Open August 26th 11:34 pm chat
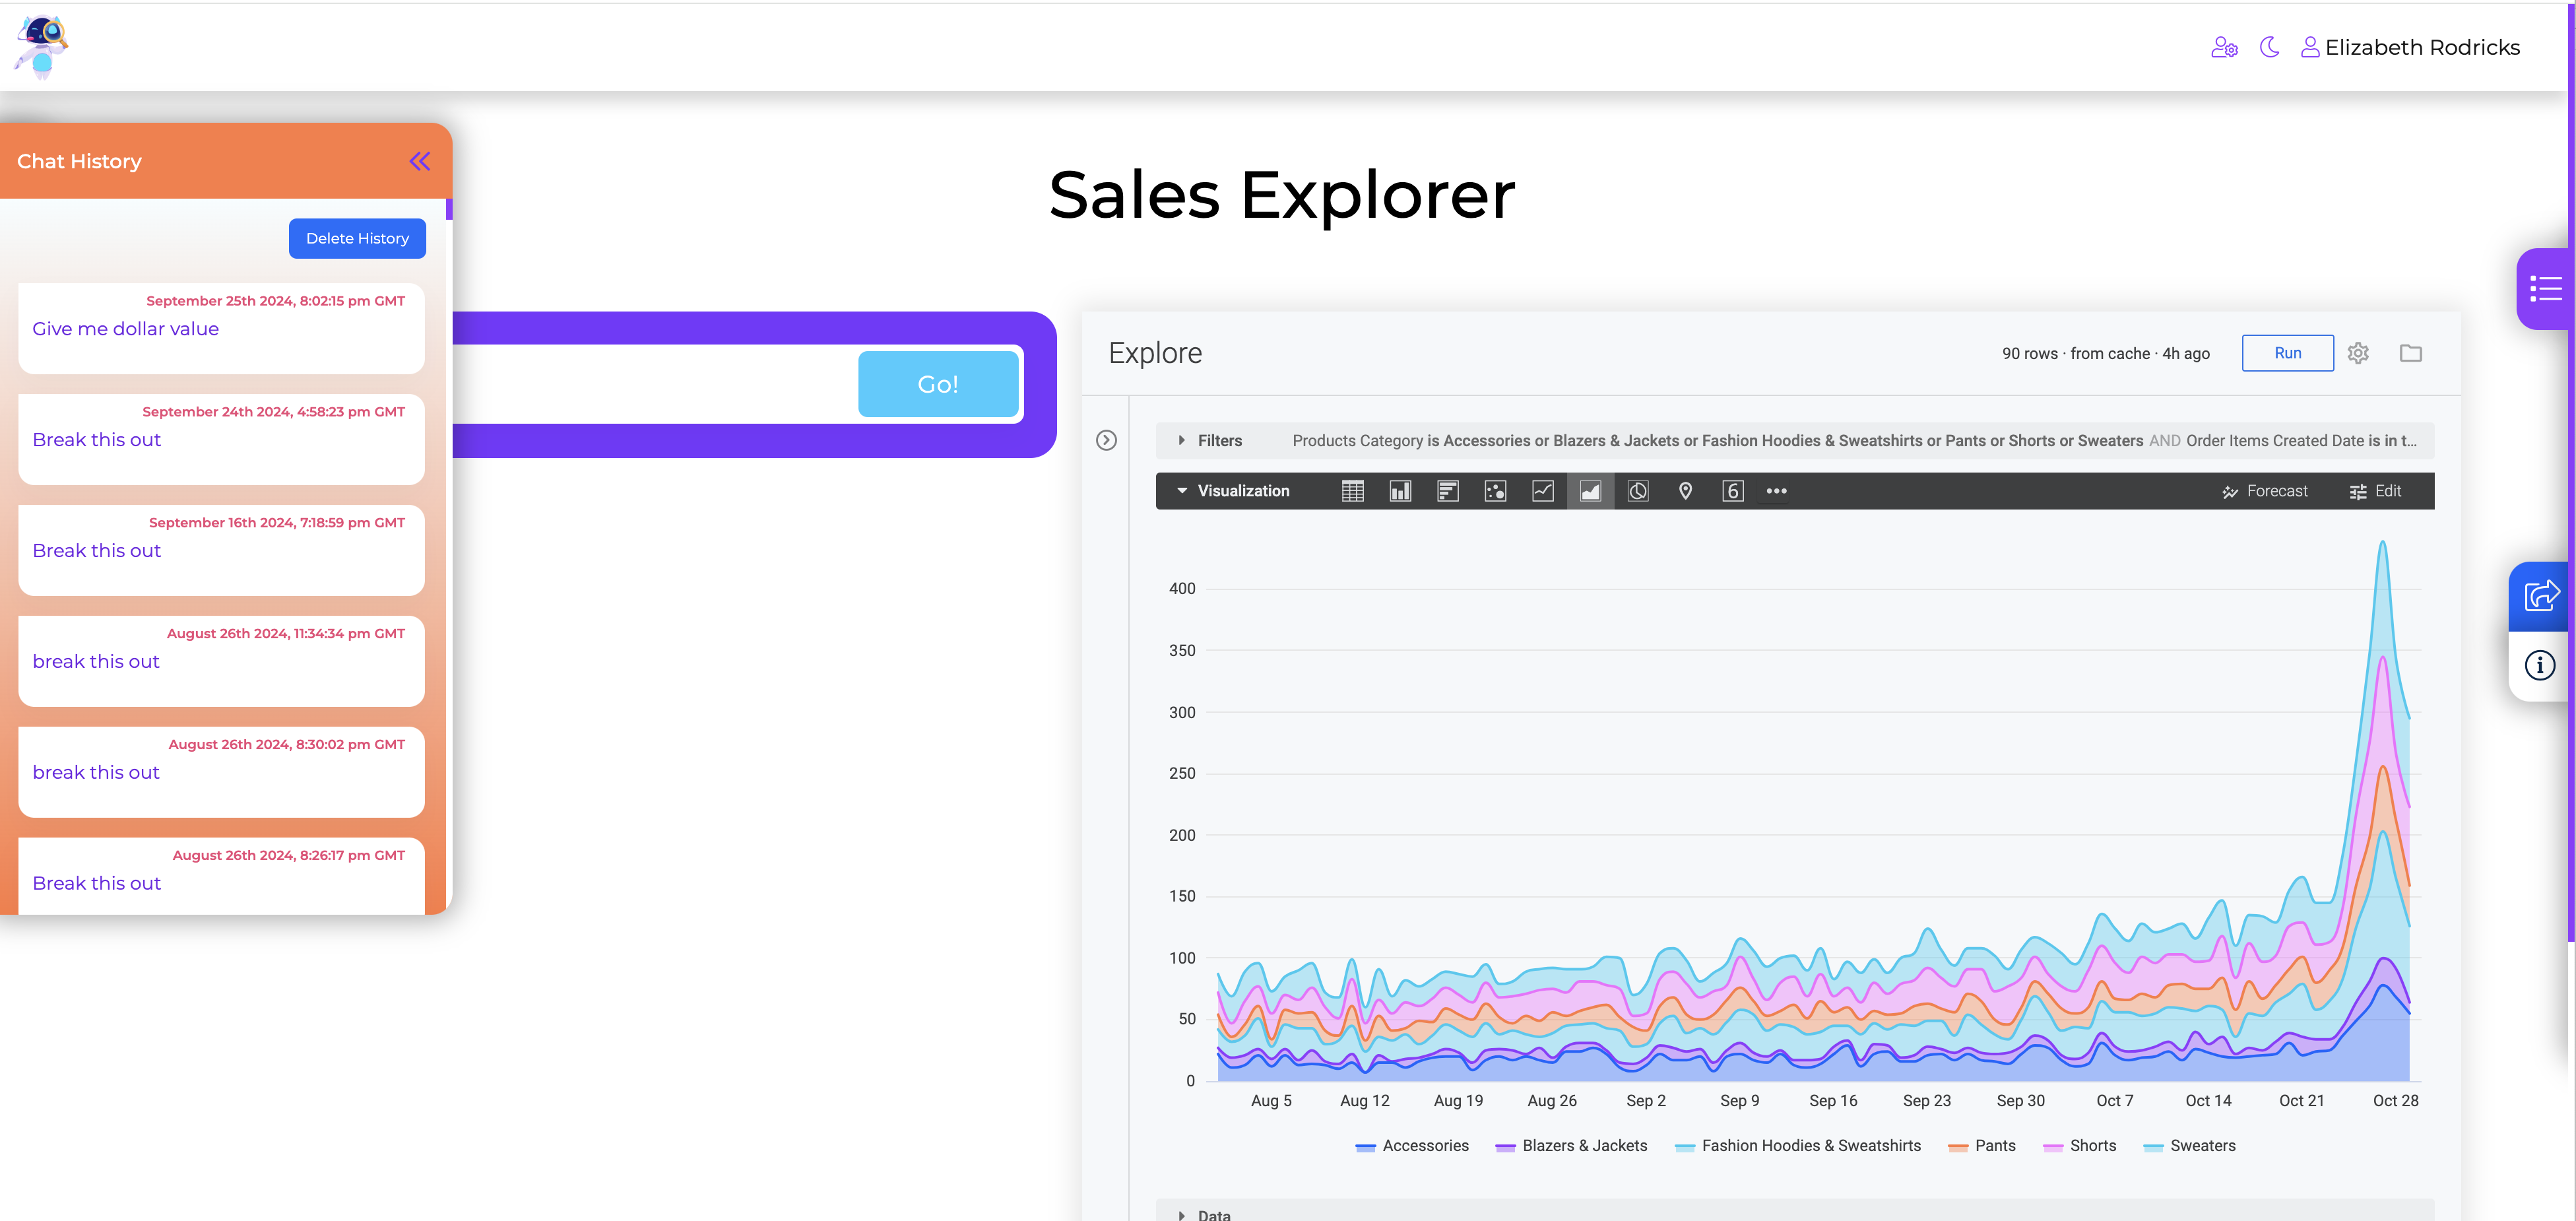The height and width of the screenshot is (1221, 2576). tap(221, 661)
